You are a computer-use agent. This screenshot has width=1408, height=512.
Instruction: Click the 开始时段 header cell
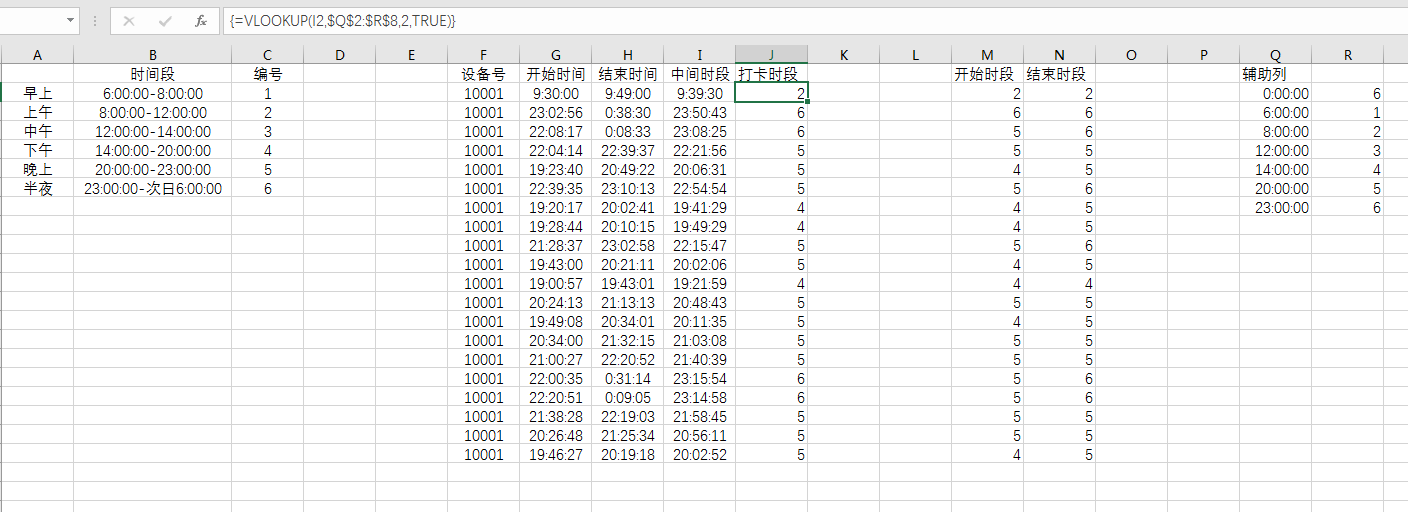coord(987,74)
